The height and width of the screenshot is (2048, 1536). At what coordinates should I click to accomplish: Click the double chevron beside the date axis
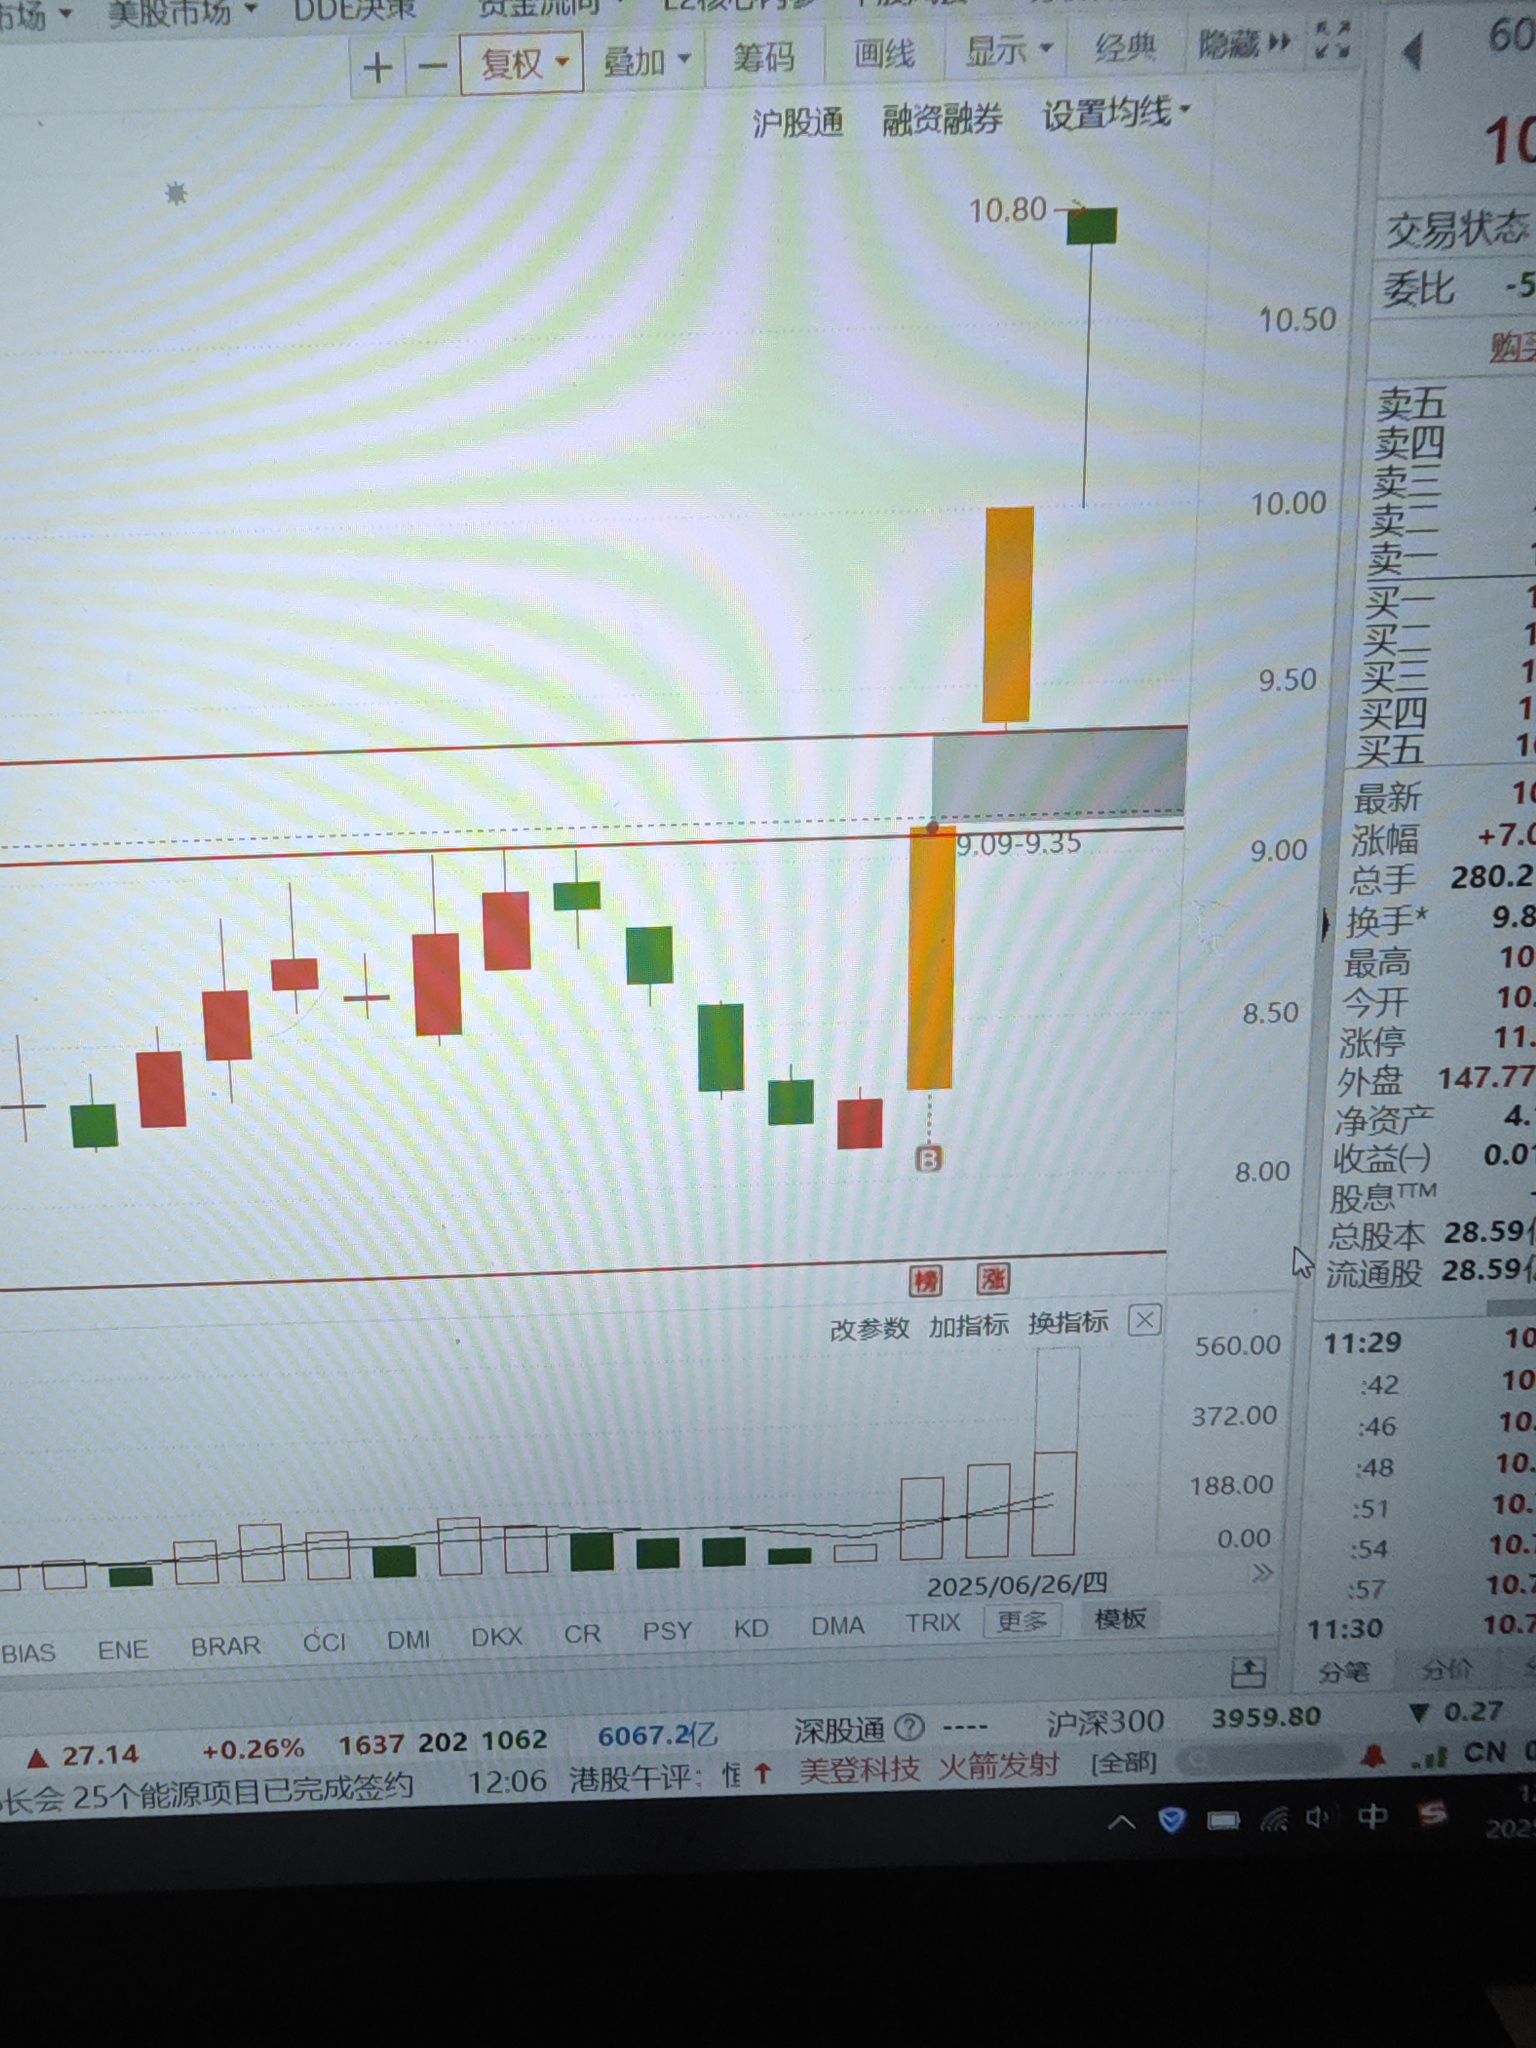click(x=1262, y=1573)
